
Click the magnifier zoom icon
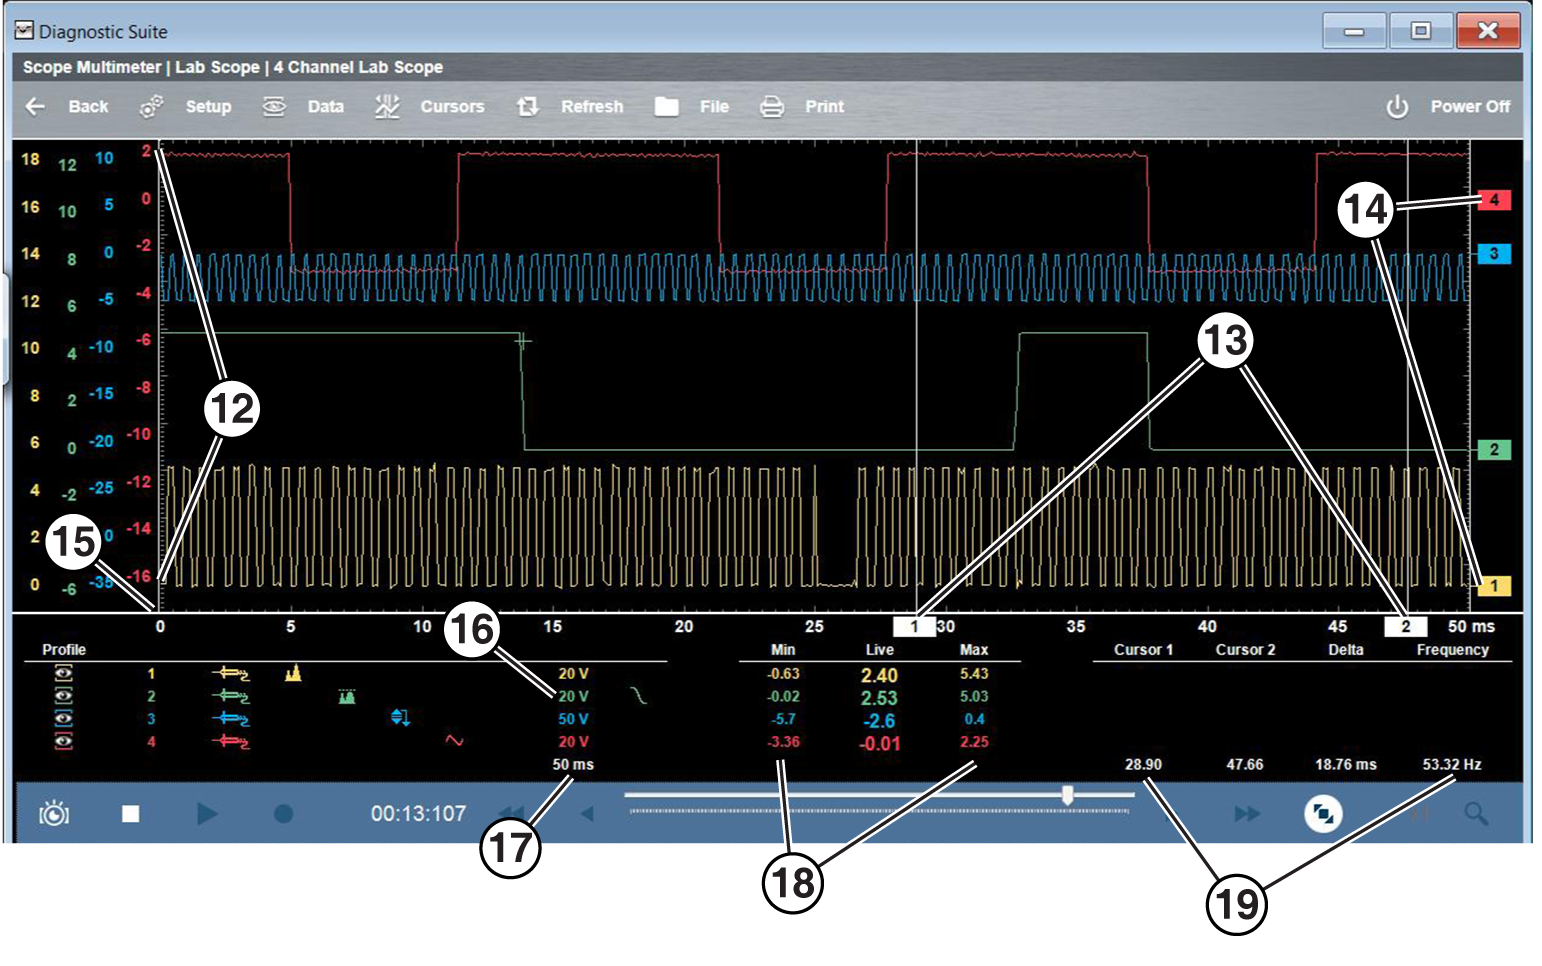click(x=1476, y=814)
